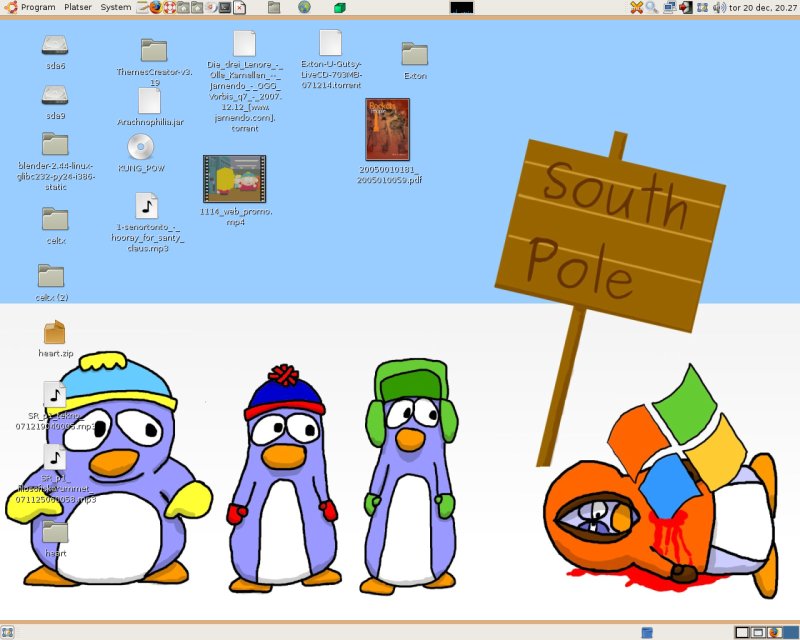Viewport: 800px width, 640px height.
Task: Click the green cube launcher
Action: tap(340, 8)
